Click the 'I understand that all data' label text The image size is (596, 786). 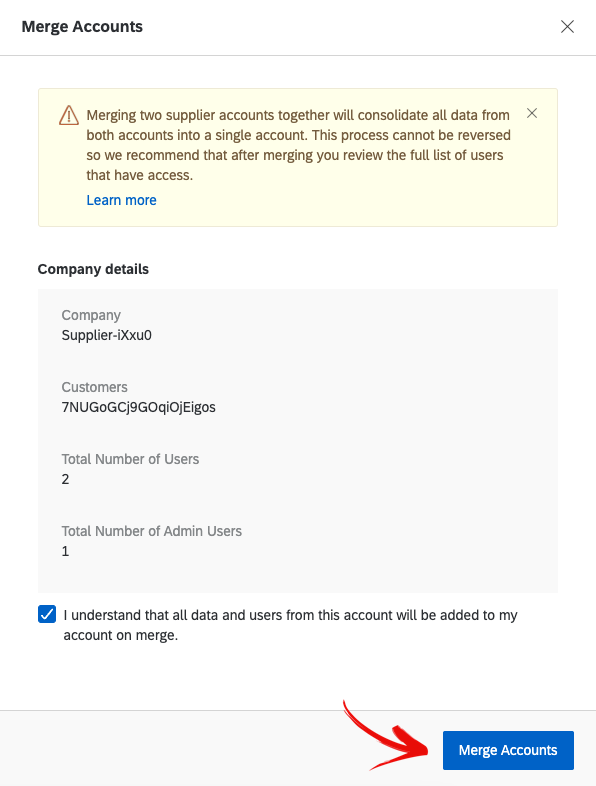click(x=291, y=625)
